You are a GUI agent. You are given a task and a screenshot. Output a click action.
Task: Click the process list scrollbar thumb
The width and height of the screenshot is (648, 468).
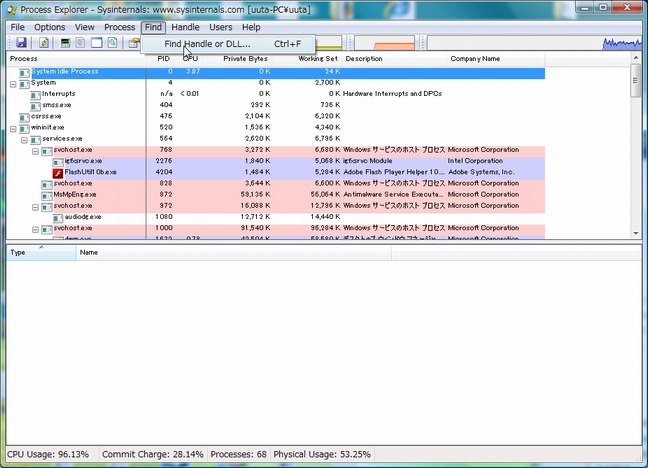pyautogui.click(x=636, y=81)
